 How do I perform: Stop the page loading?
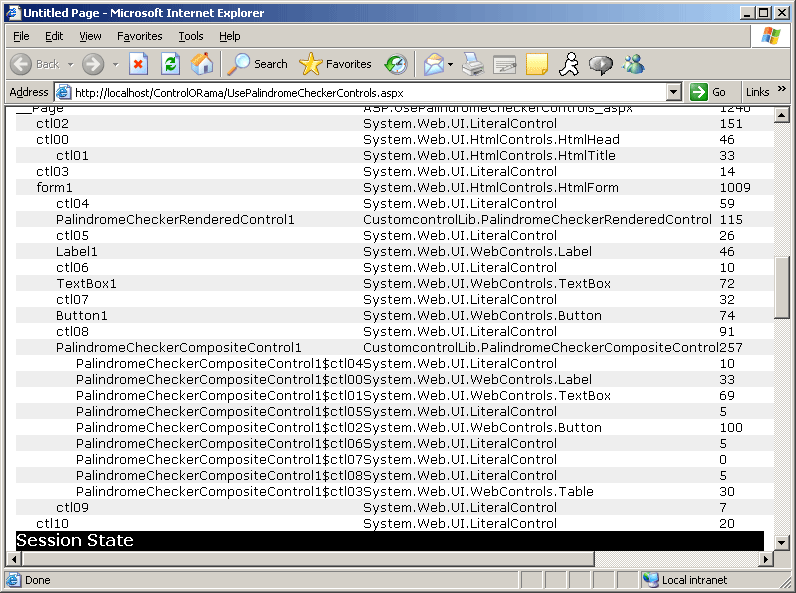(138, 64)
